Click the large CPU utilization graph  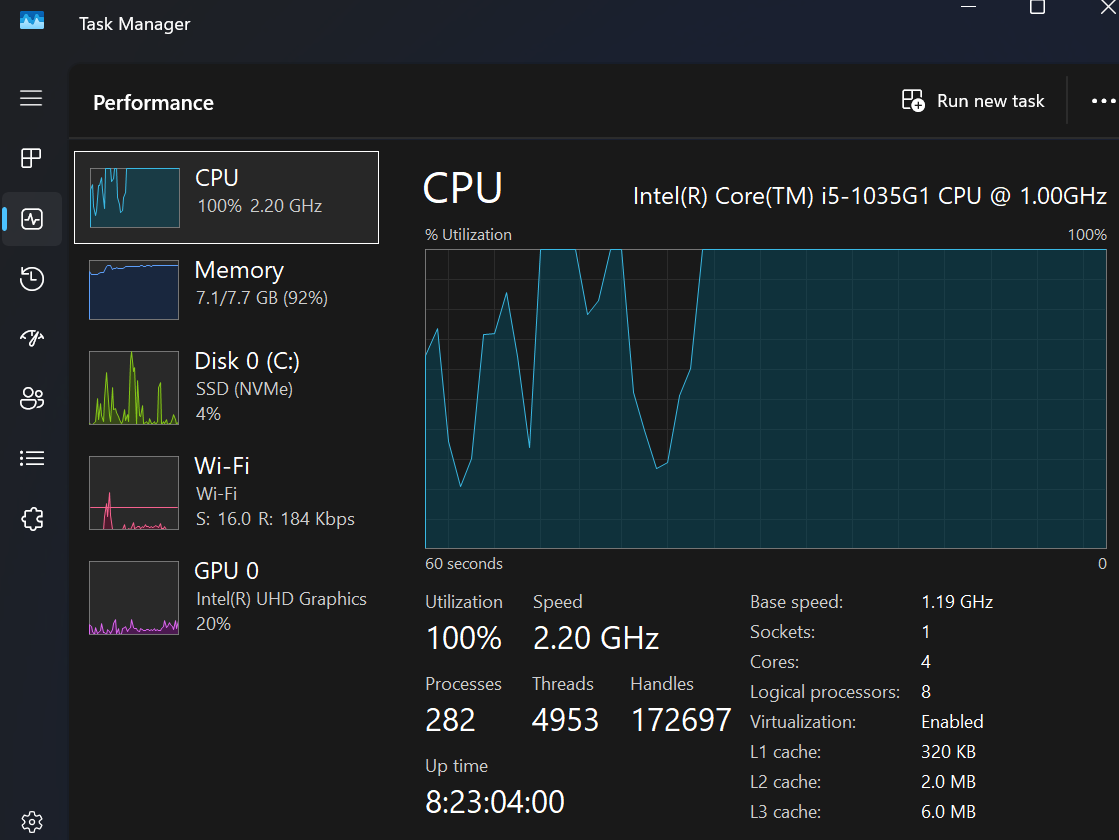(765, 398)
